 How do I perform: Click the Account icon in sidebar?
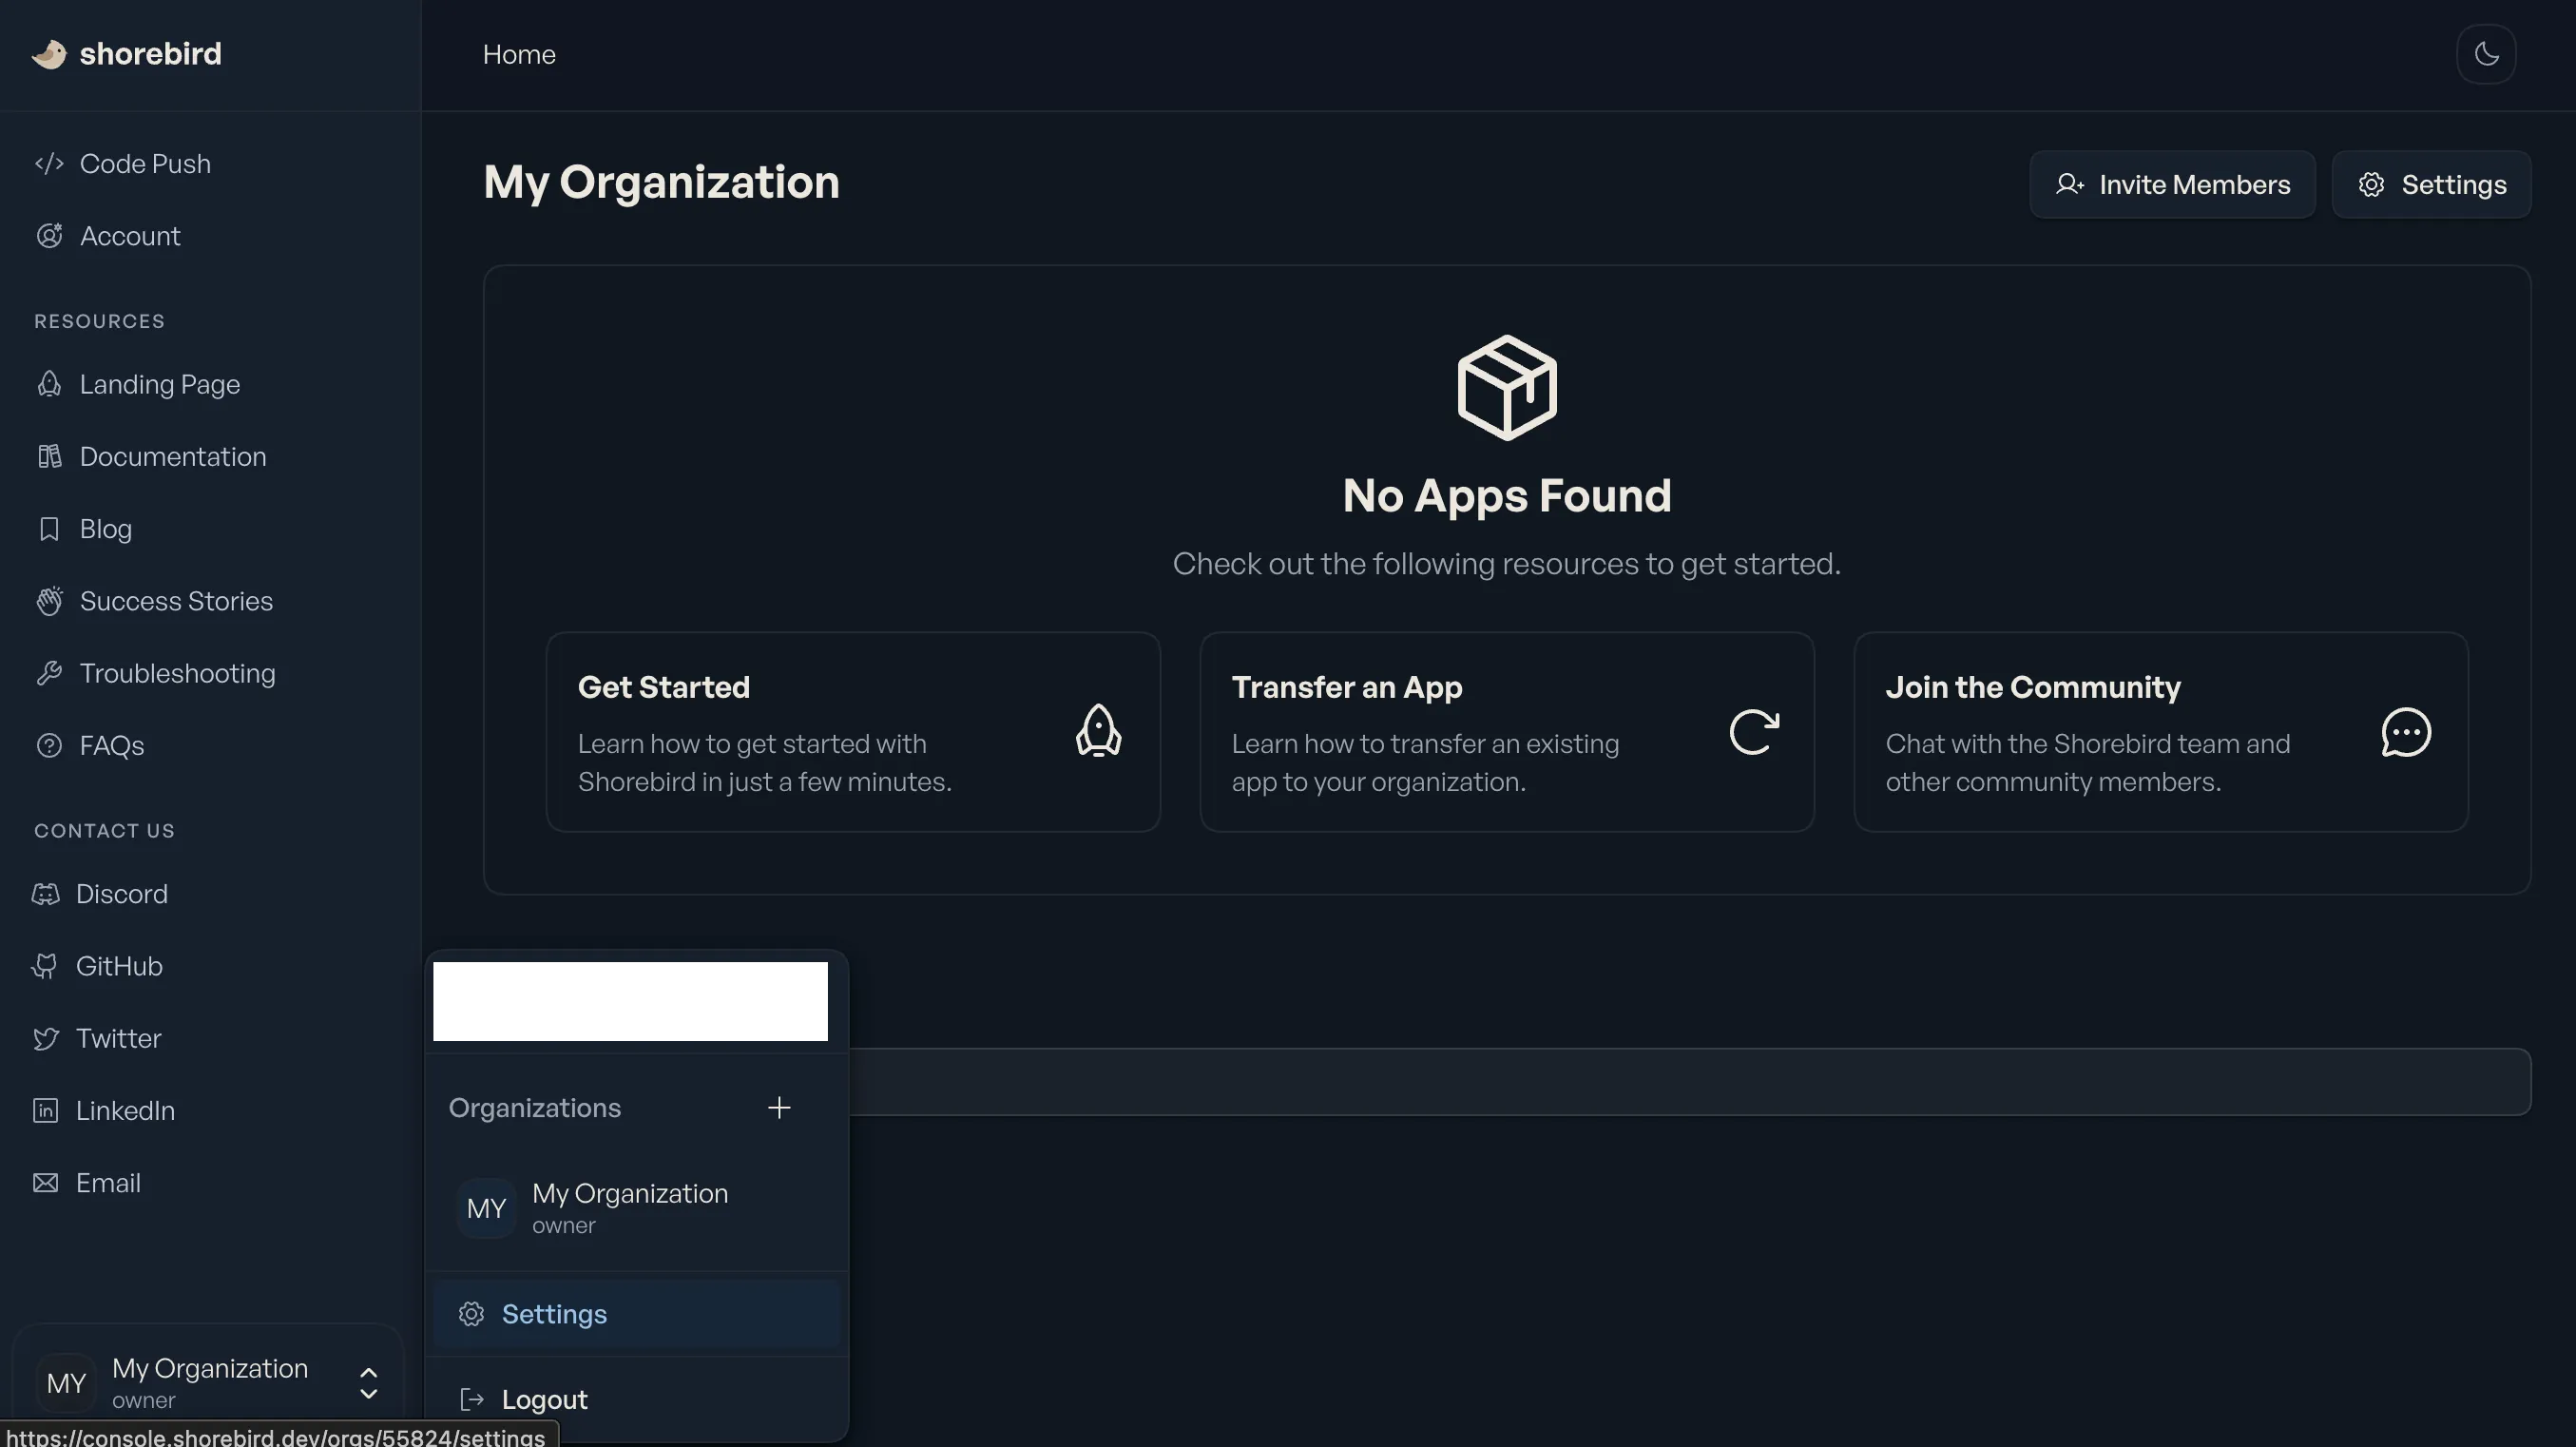[49, 236]
